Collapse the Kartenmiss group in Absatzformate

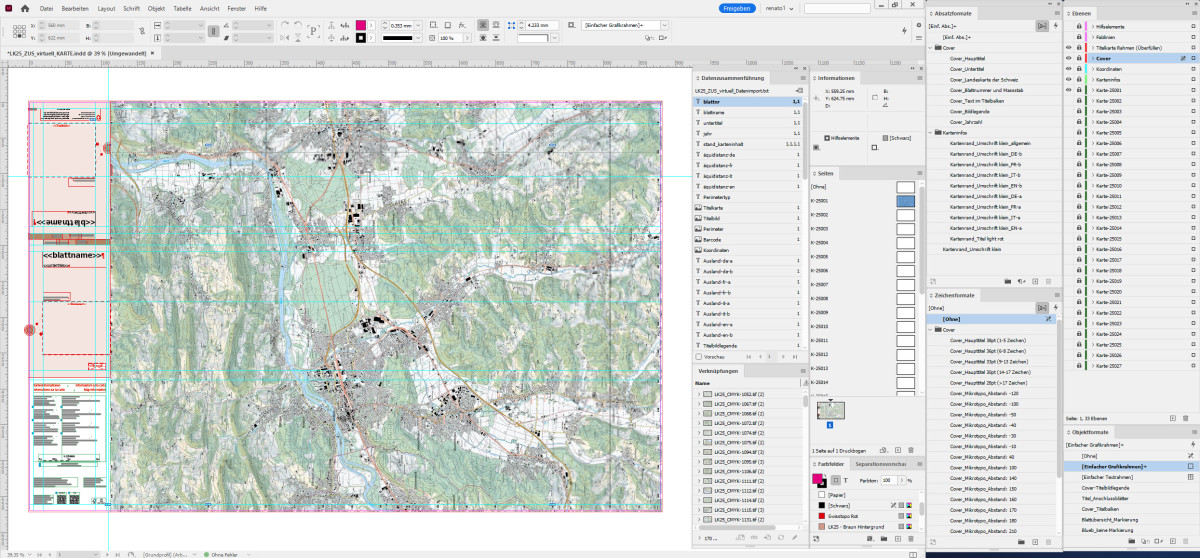[x=930, y=132]
